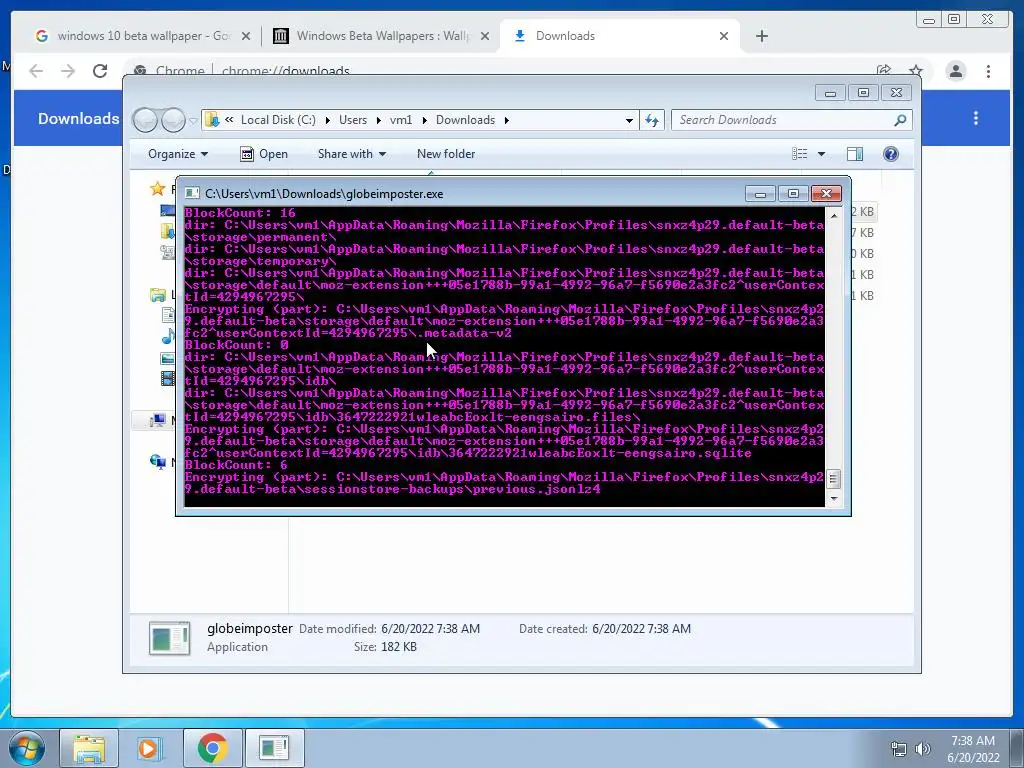Image resolution: width=1024 pixels, height=768 pixels.
Task: Select the Favorites star icon in Explorer sidebar
Action: click(157, 189)
